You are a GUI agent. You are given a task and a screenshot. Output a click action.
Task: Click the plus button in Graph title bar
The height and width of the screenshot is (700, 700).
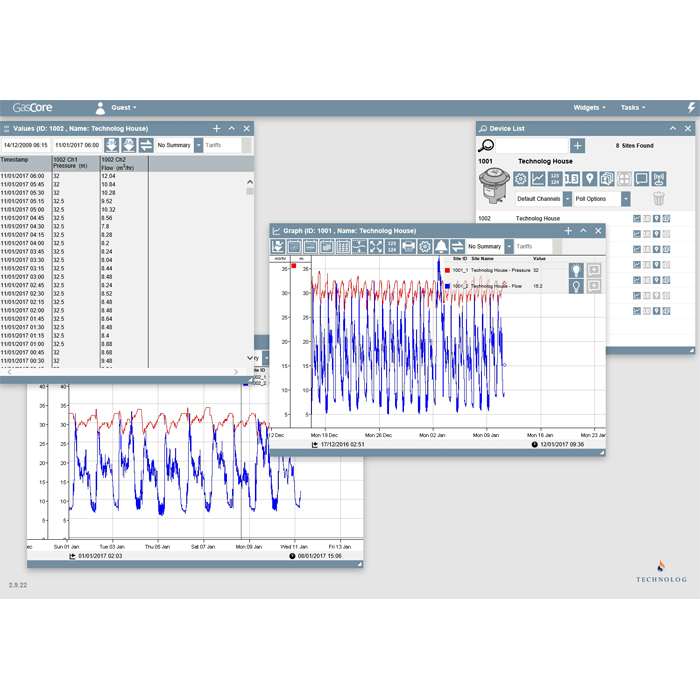tap(568, 231)
